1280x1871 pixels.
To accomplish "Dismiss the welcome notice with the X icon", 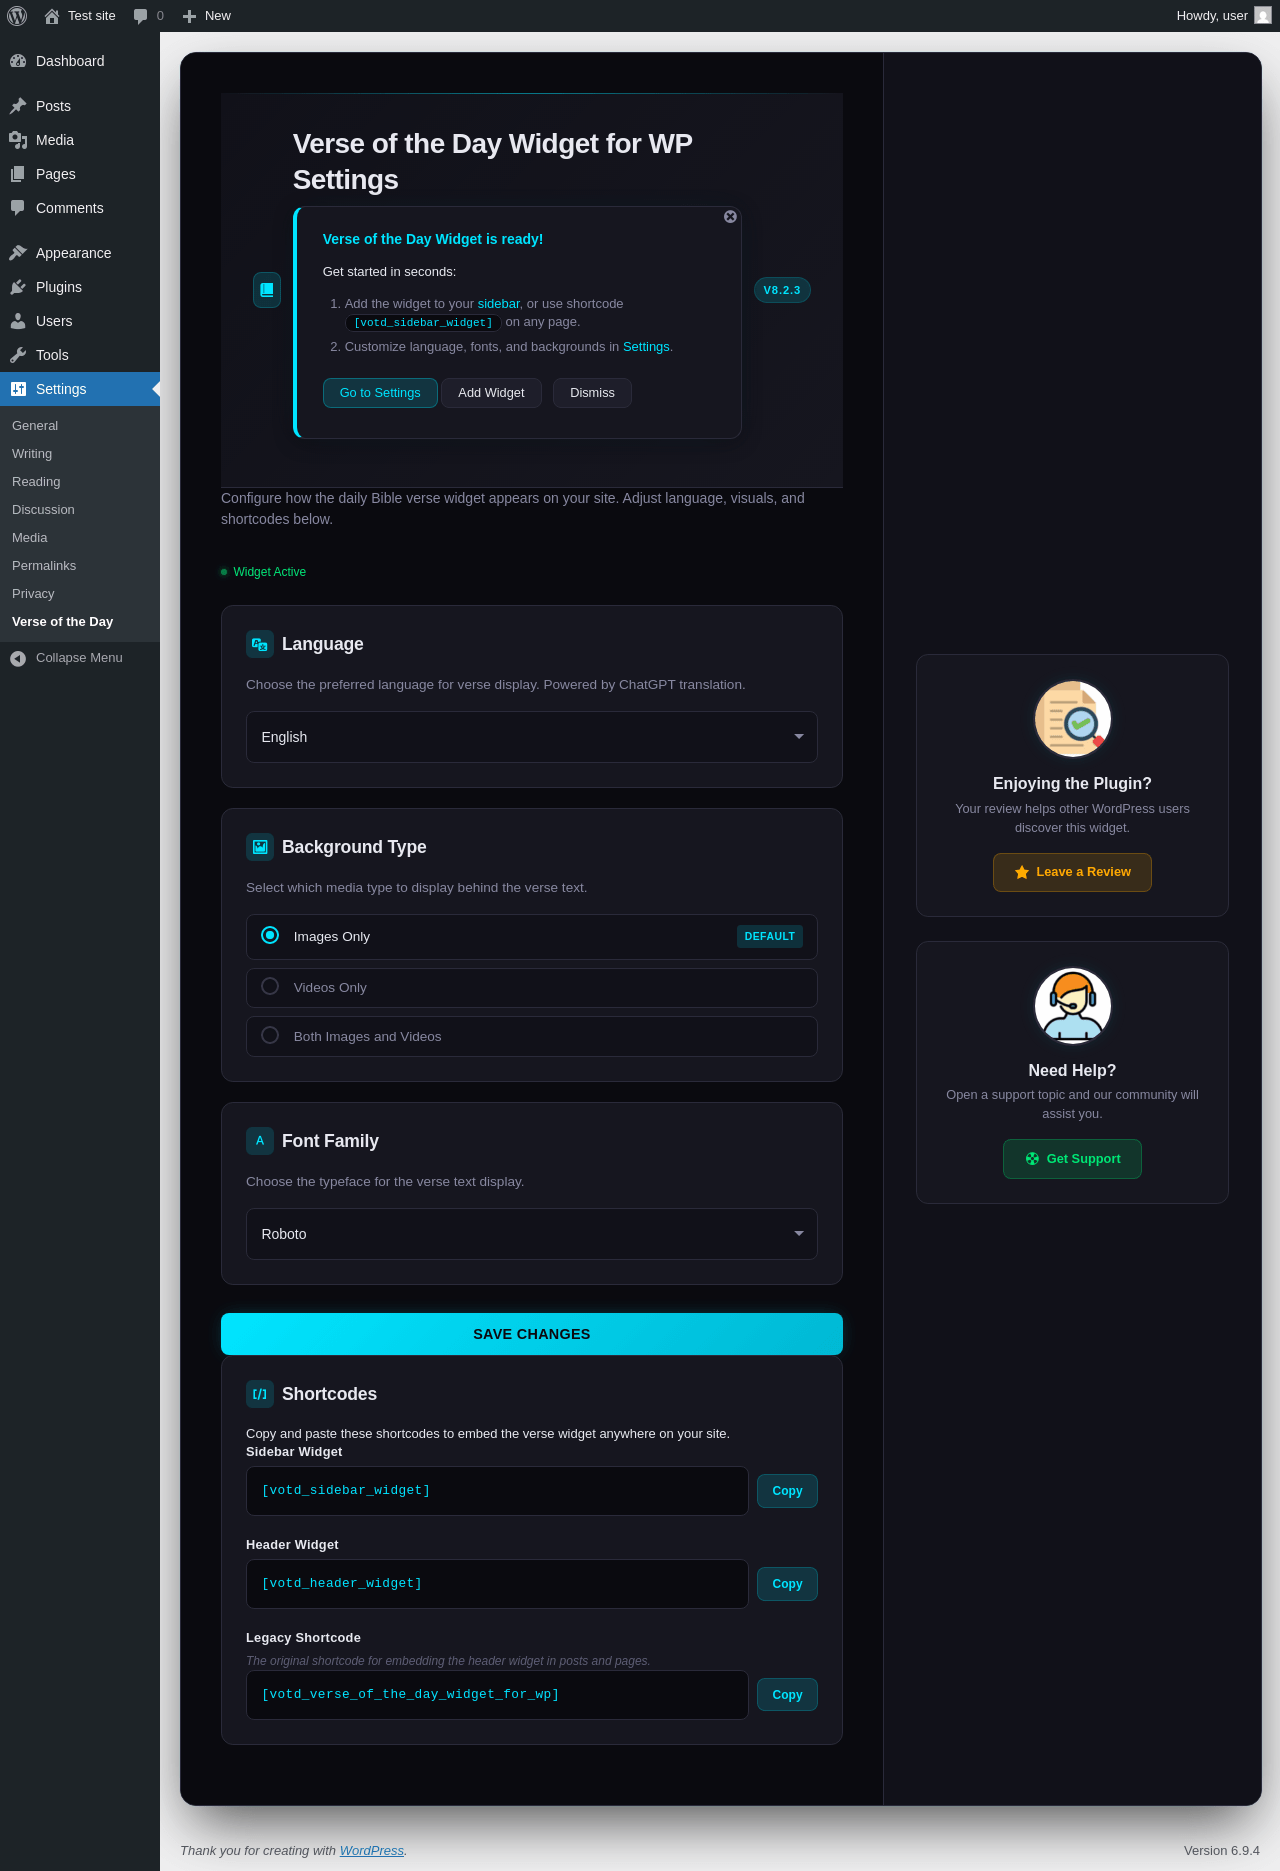I will pyautogui.click(x=730, y=217).
